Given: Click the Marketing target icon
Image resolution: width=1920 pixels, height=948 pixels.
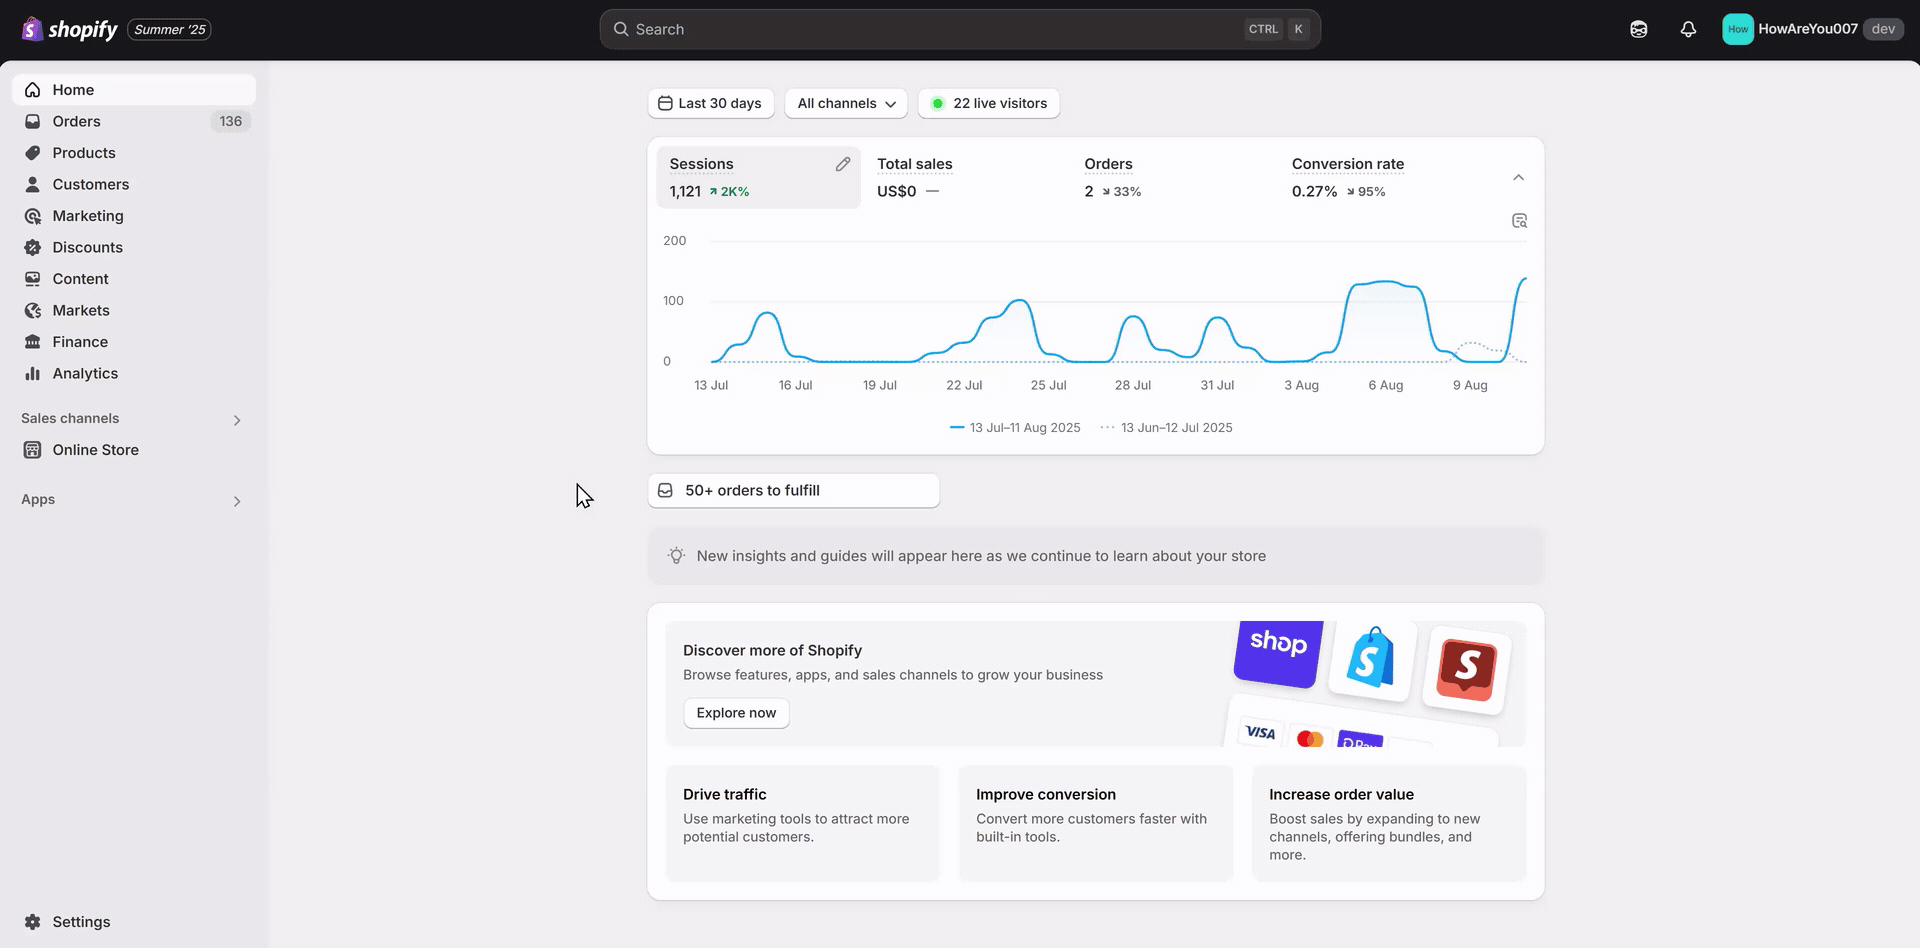Looking at the screenshot, I should (x=33, y=216).
